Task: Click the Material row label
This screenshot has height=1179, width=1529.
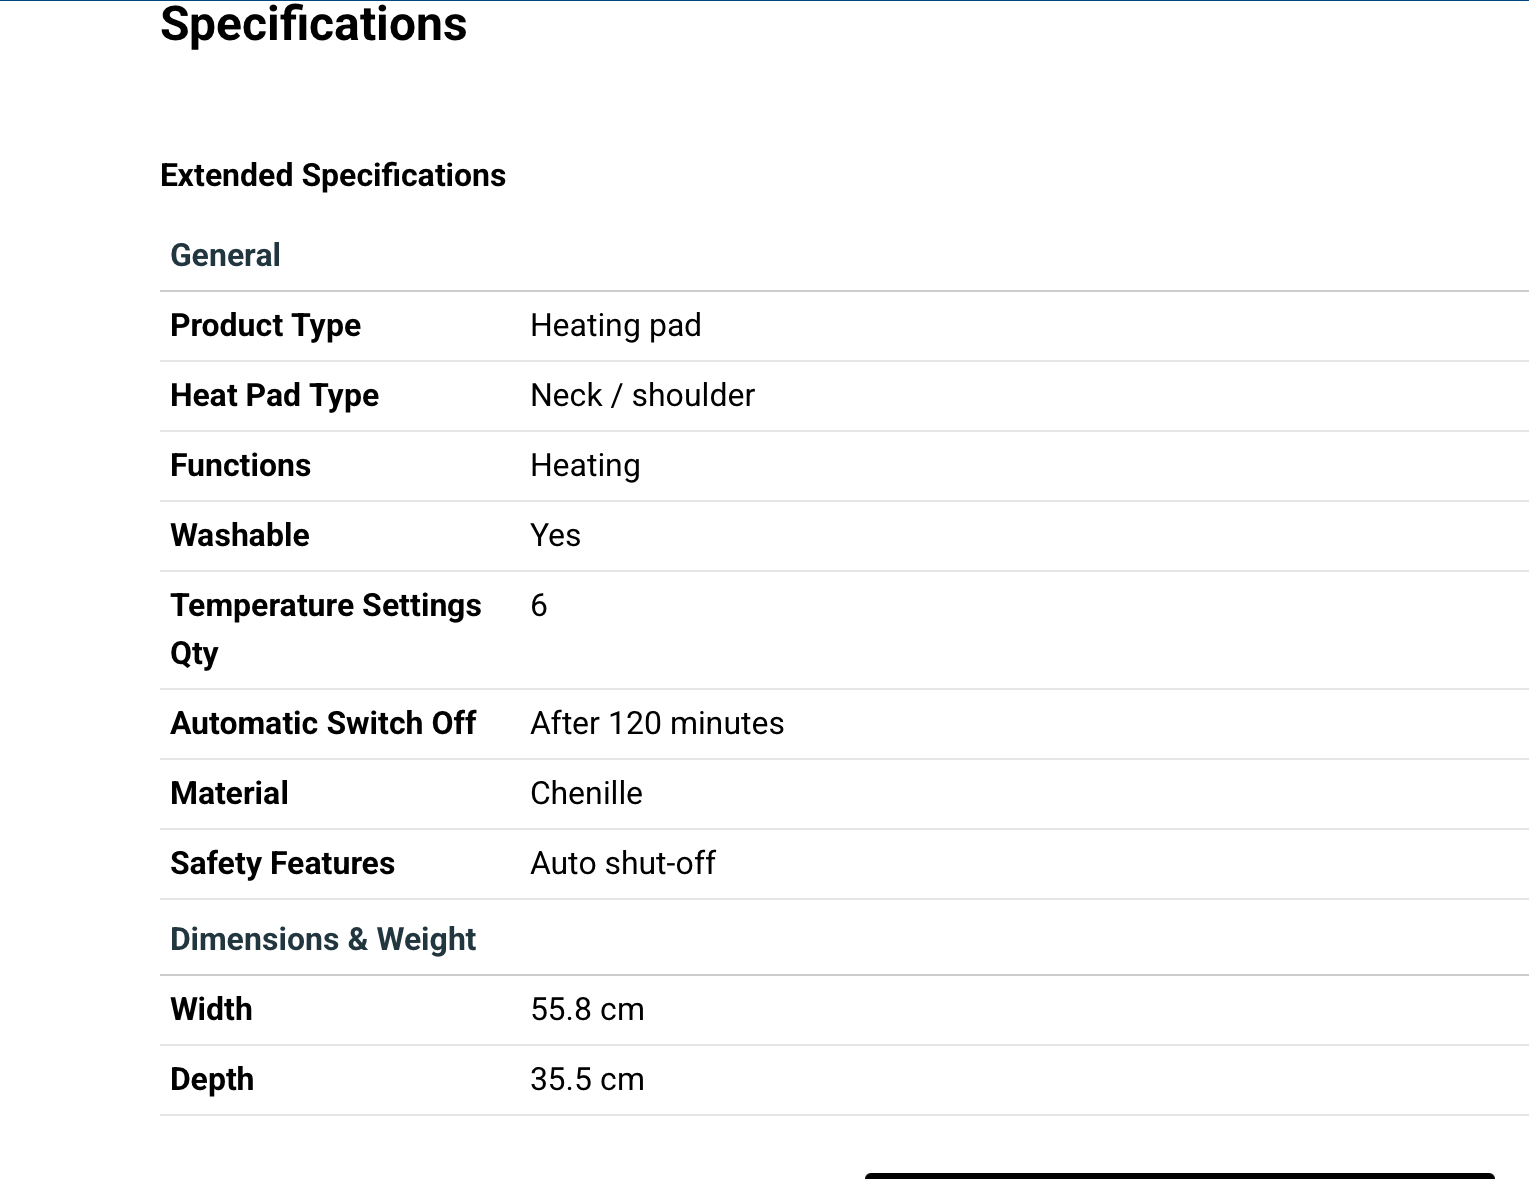Action: click(229, 793)
